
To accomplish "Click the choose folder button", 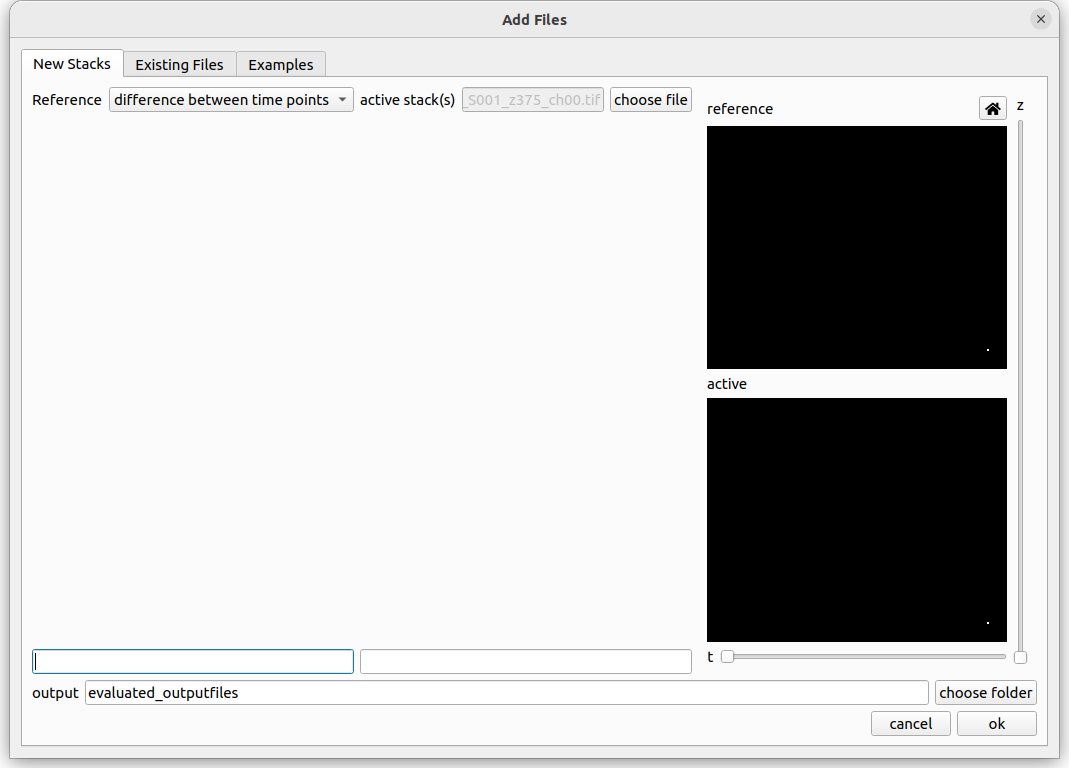I will 985,692.
